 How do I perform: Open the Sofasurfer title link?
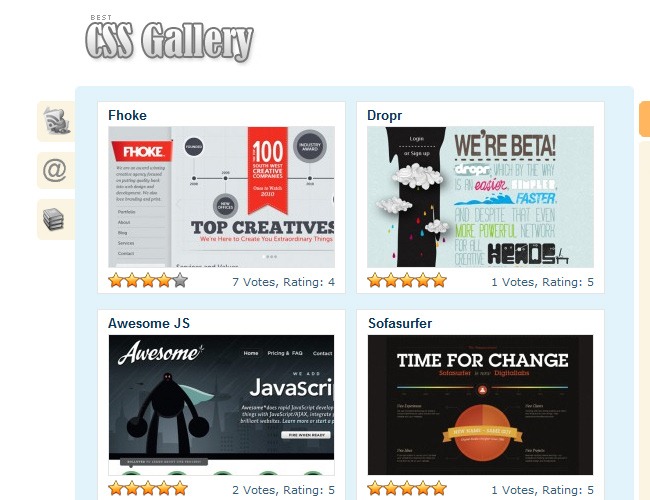click(x=400, y=323)
